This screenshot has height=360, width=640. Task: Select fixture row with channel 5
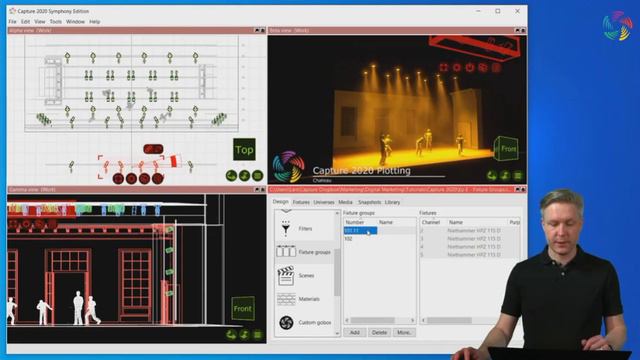point(470,255)
